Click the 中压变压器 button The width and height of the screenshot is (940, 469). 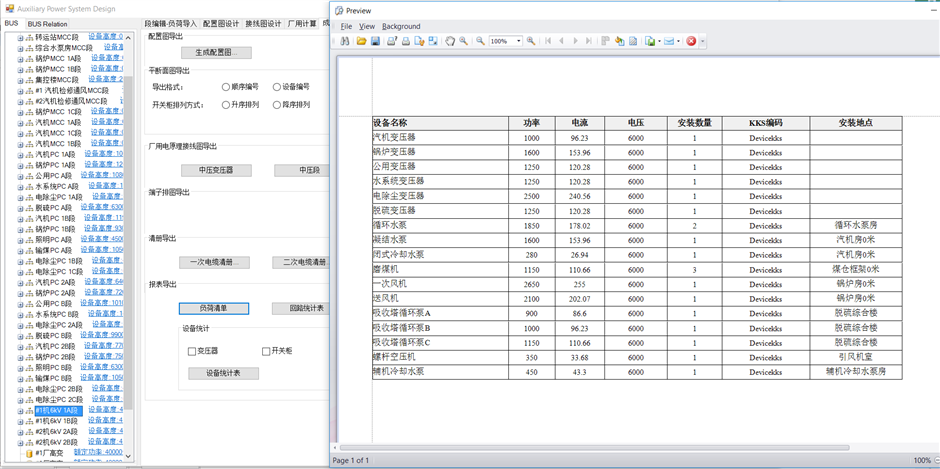216,170
